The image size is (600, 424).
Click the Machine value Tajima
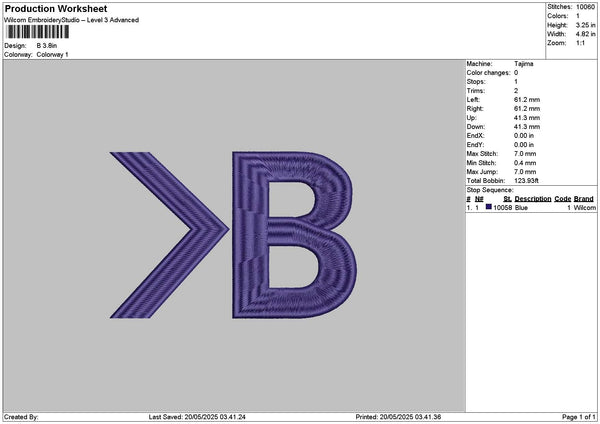523,63
